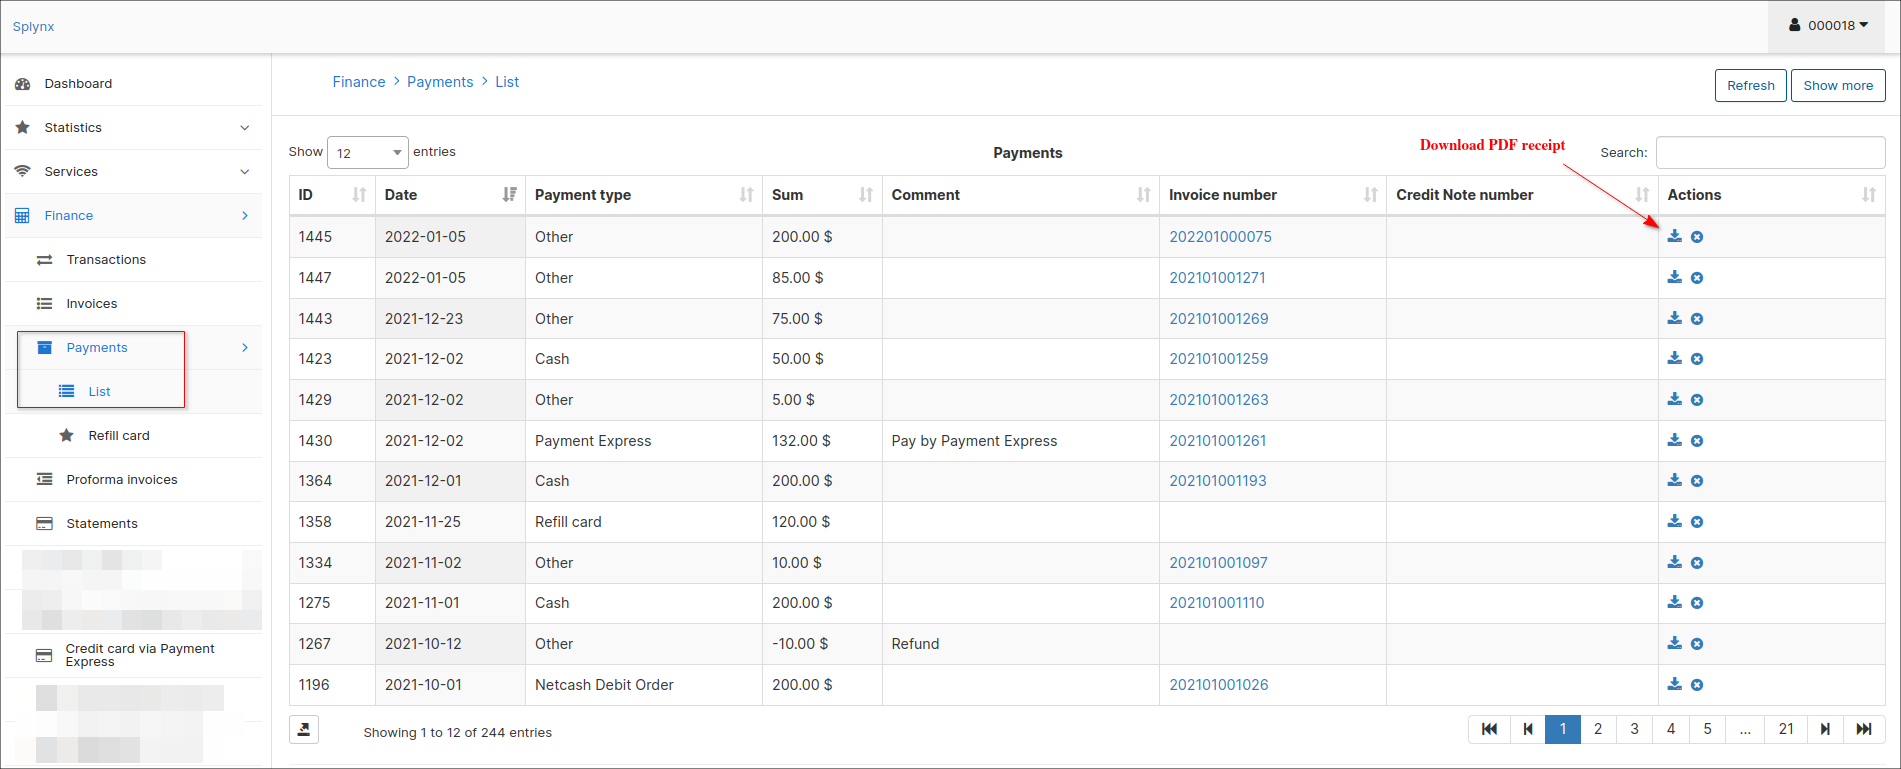
Task: Click the circle action icon for refund payment 1267
Action: [1697, 644]
